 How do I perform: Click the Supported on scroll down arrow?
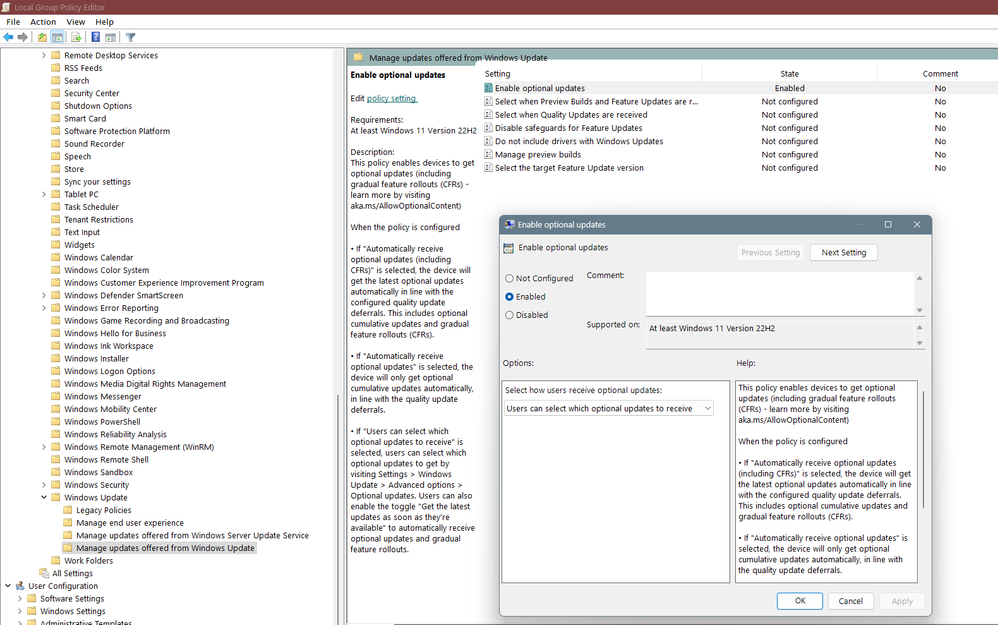pos(919,343)
